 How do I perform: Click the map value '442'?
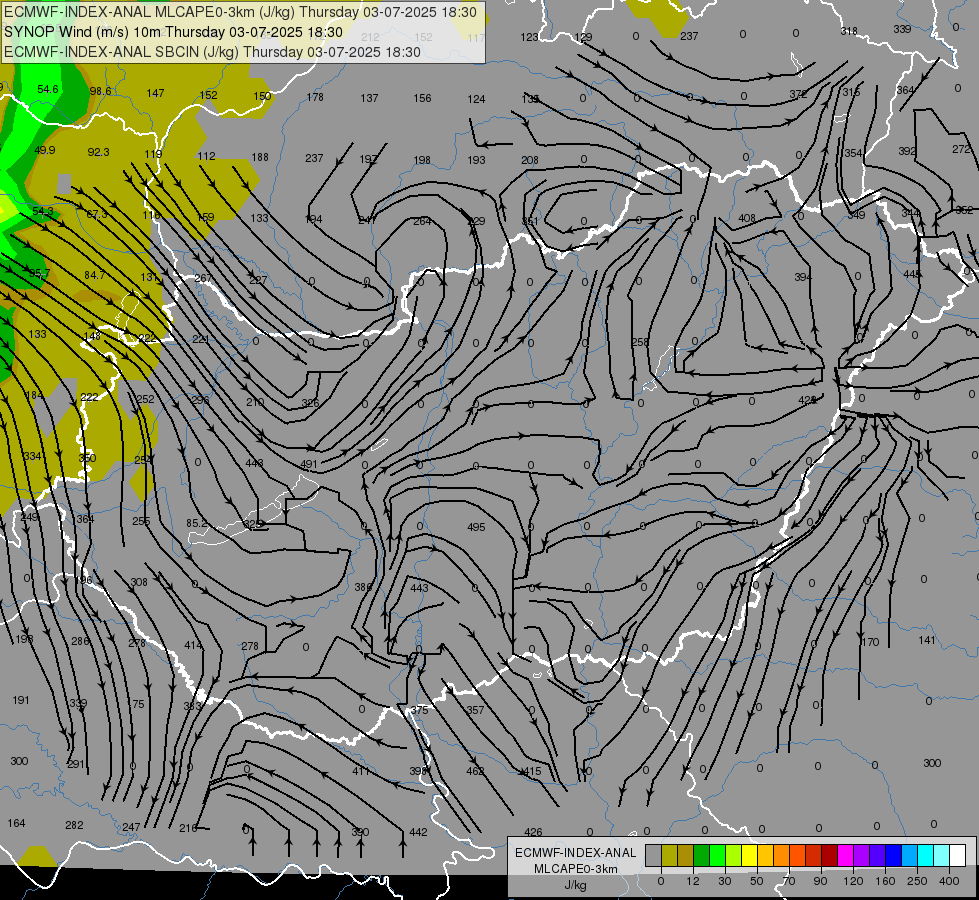point(418,832)
